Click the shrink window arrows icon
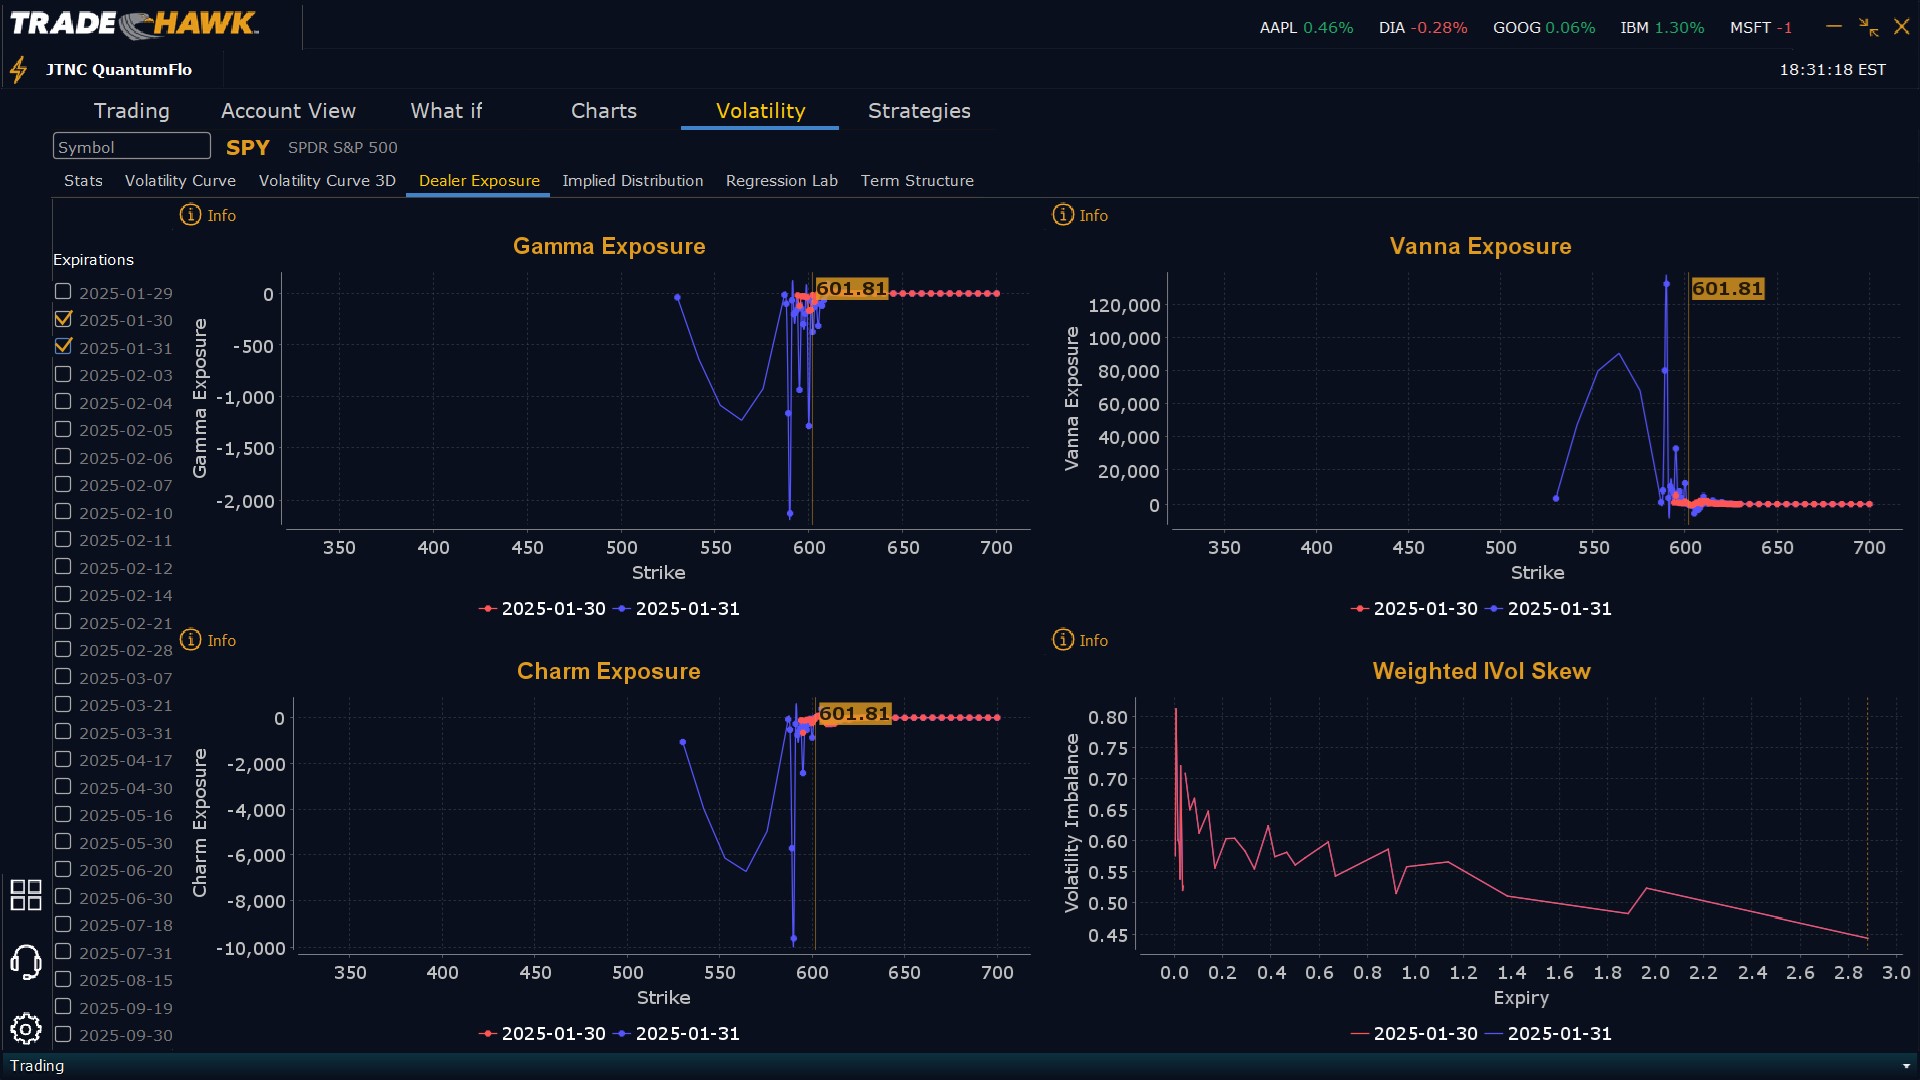The width and height of the screenshot is (1920, 1080). 1868,27
